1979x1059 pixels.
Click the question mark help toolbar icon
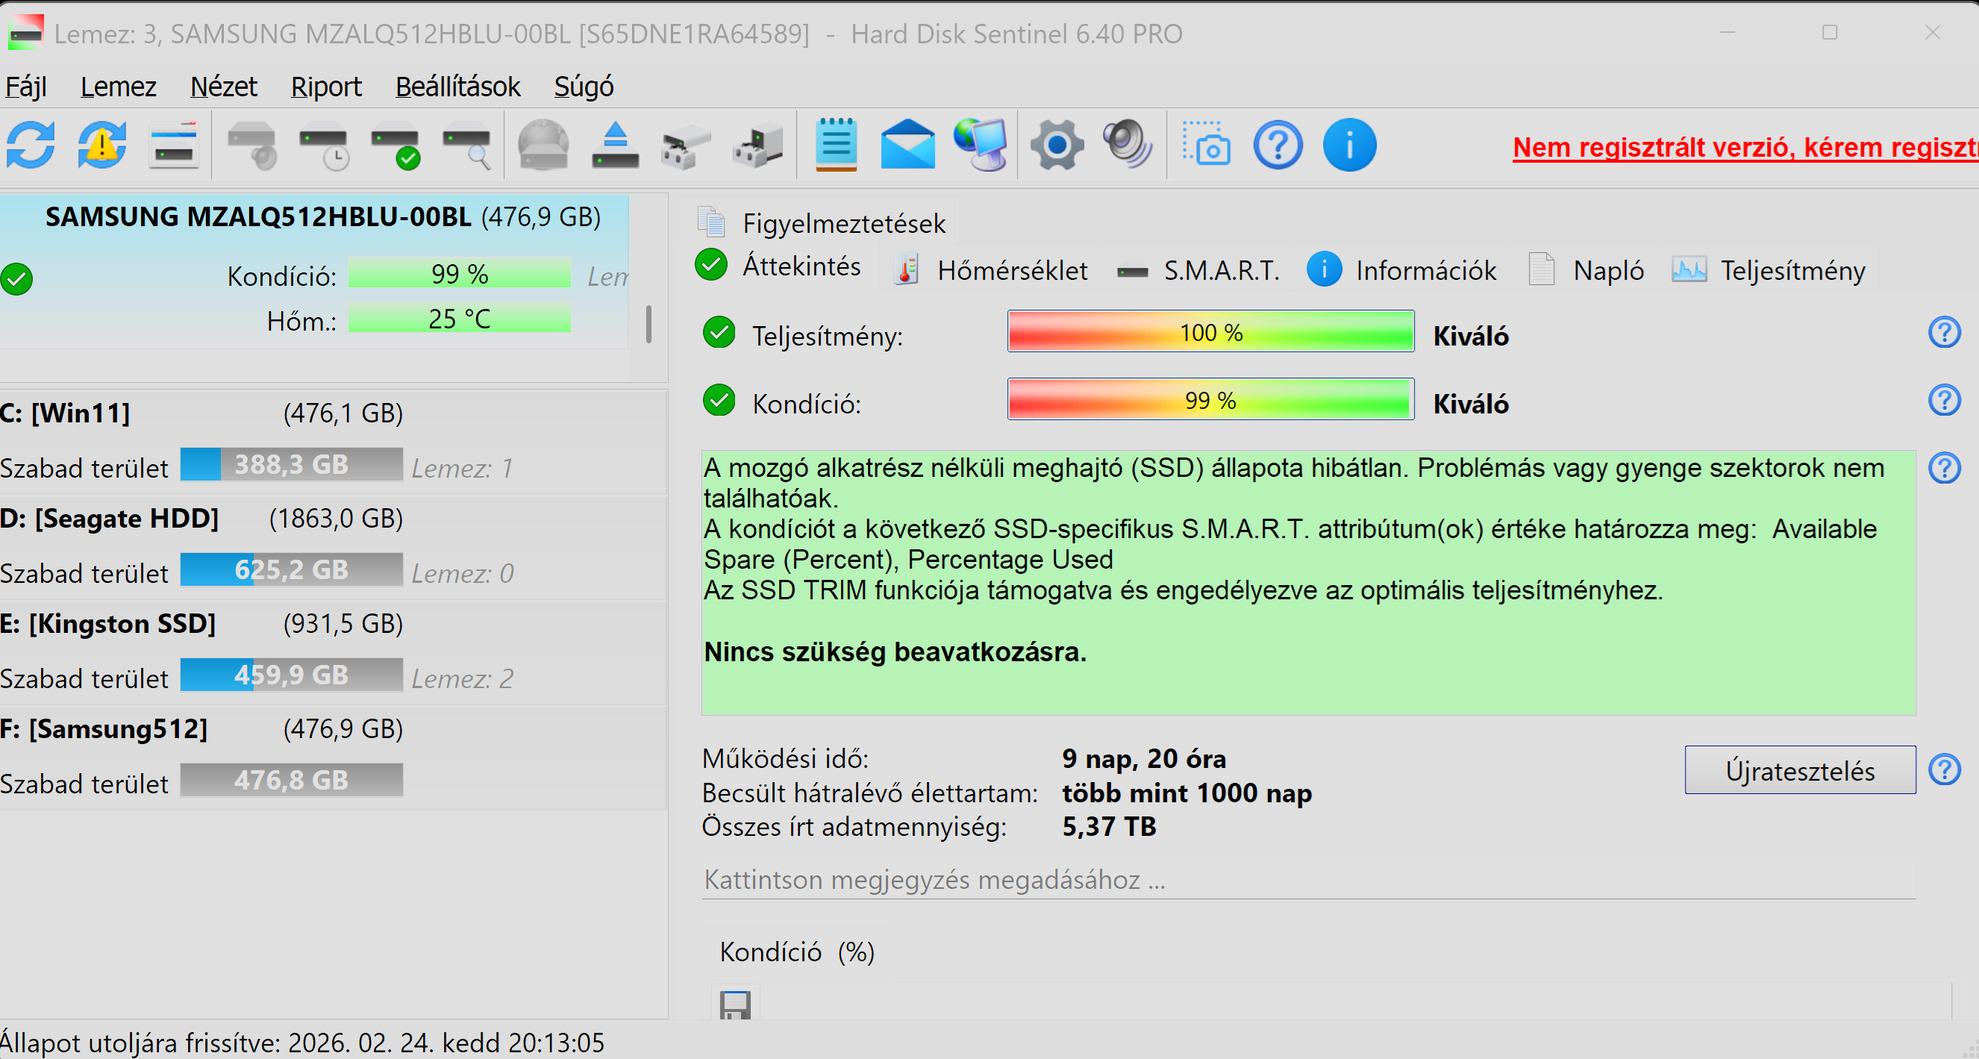pos(1278,146)
